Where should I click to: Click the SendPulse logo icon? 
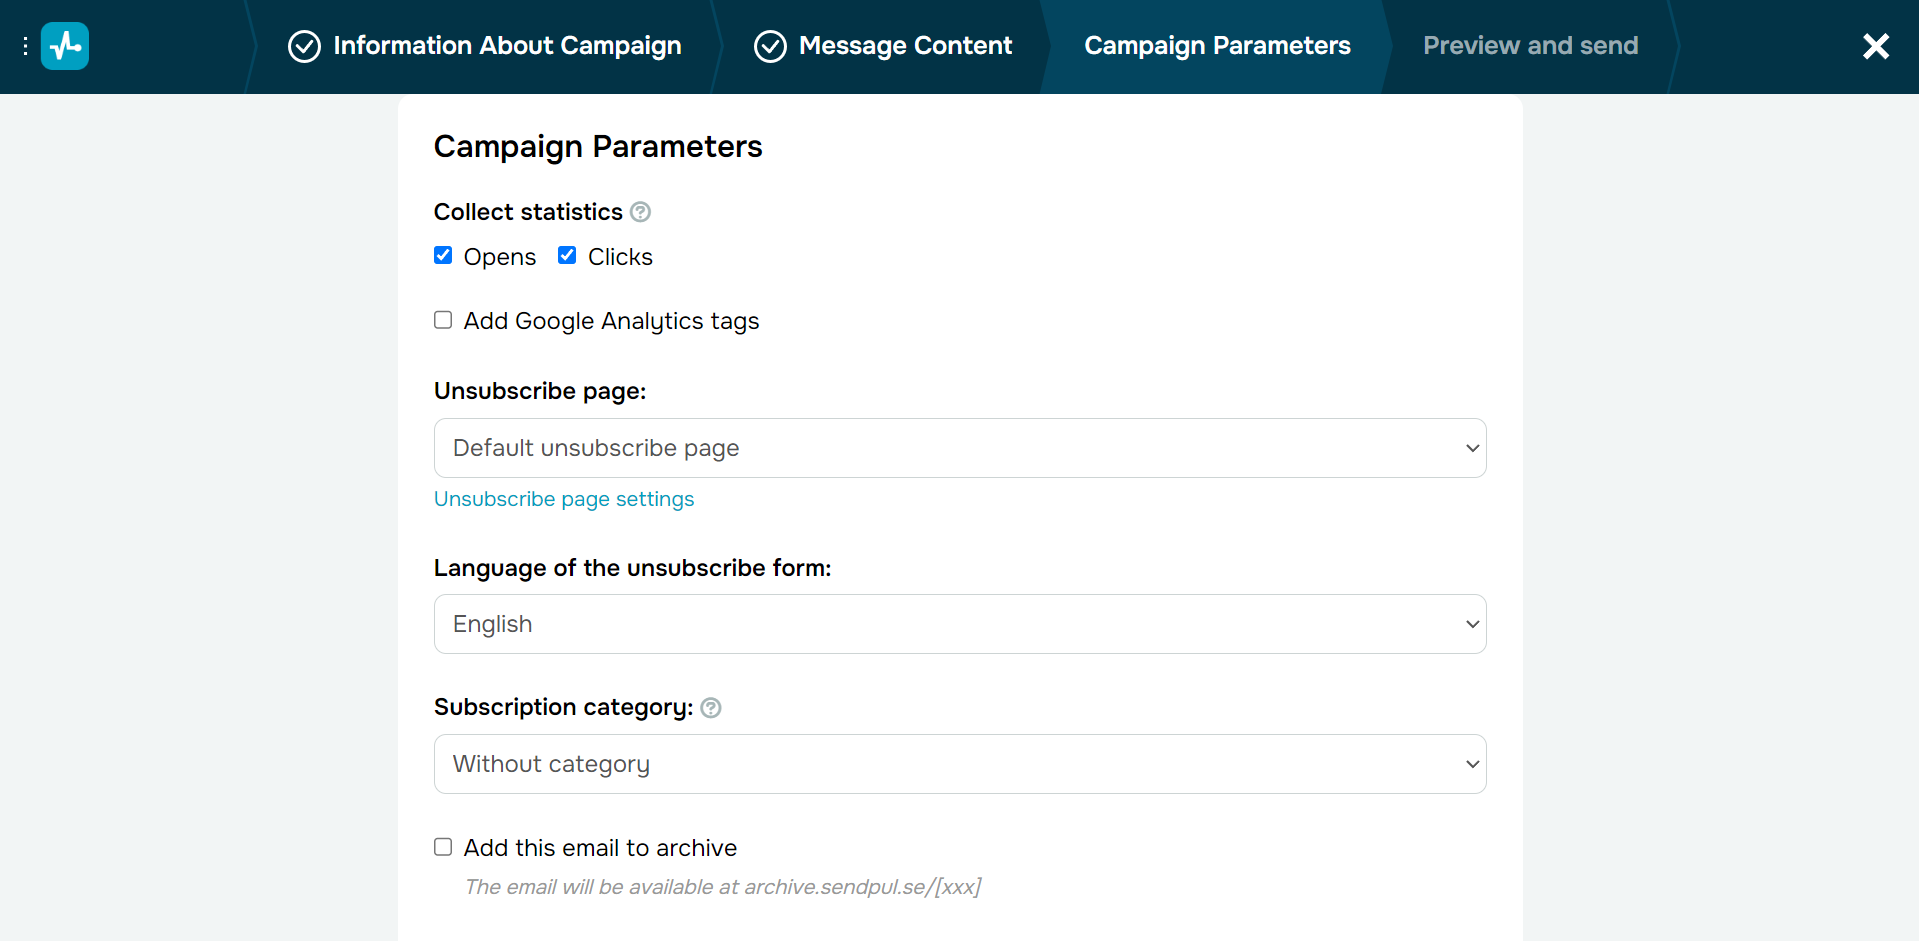65,46
